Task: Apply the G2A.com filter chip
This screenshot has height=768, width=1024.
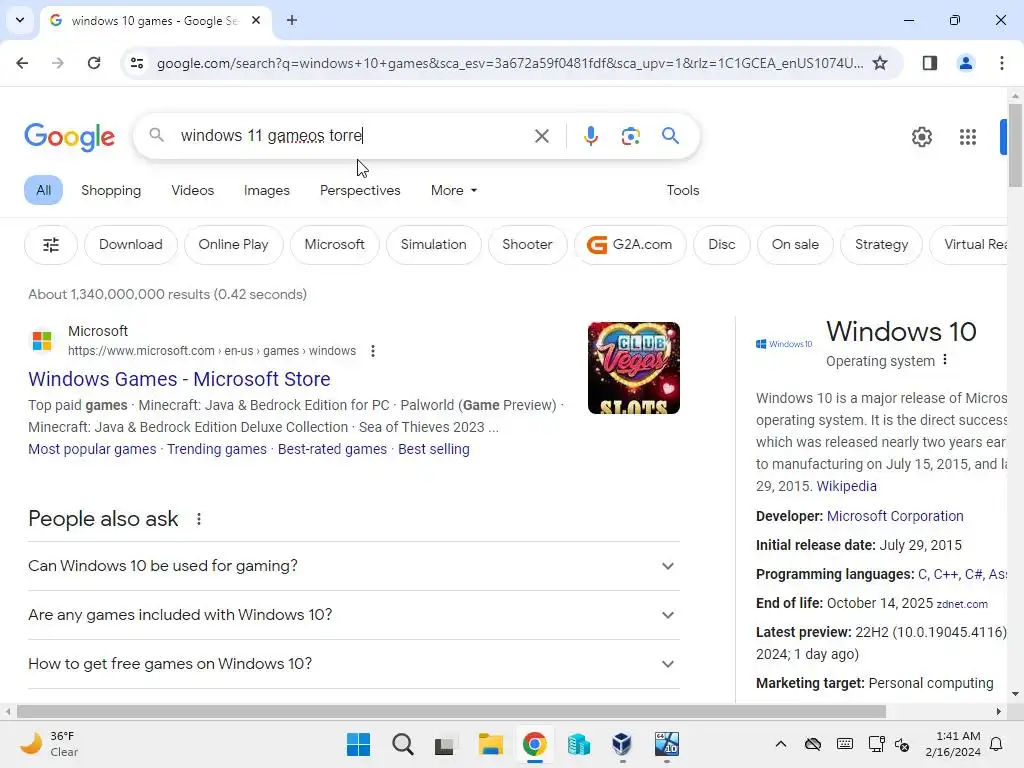Action: (630, 245)
